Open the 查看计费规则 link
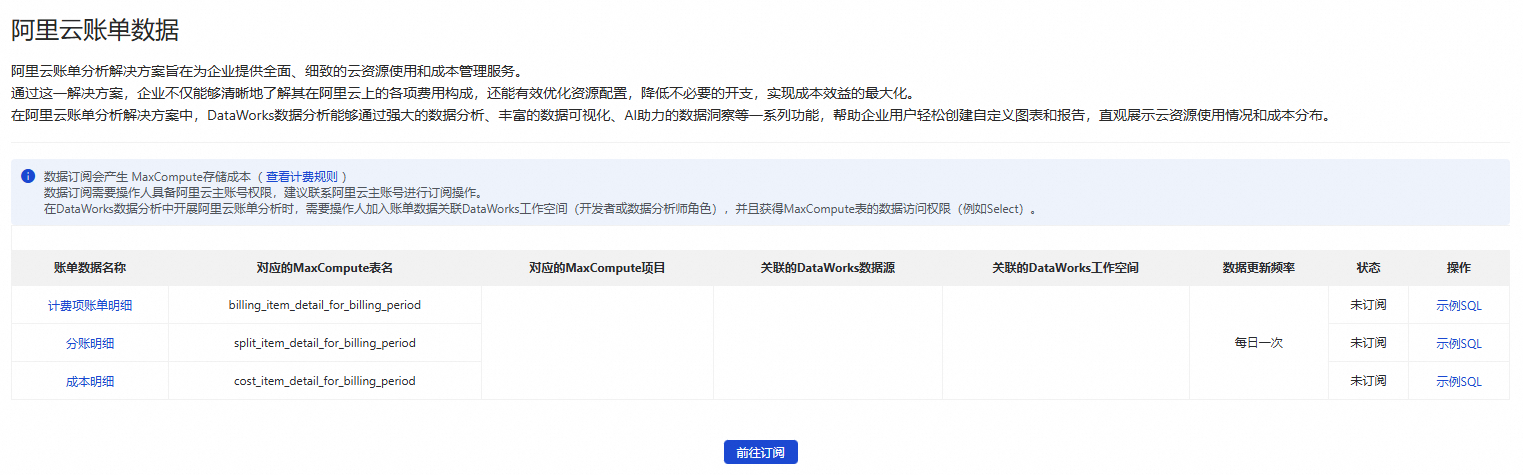The height and width of the screenshot is (475, 1523). tap(301, 176)
